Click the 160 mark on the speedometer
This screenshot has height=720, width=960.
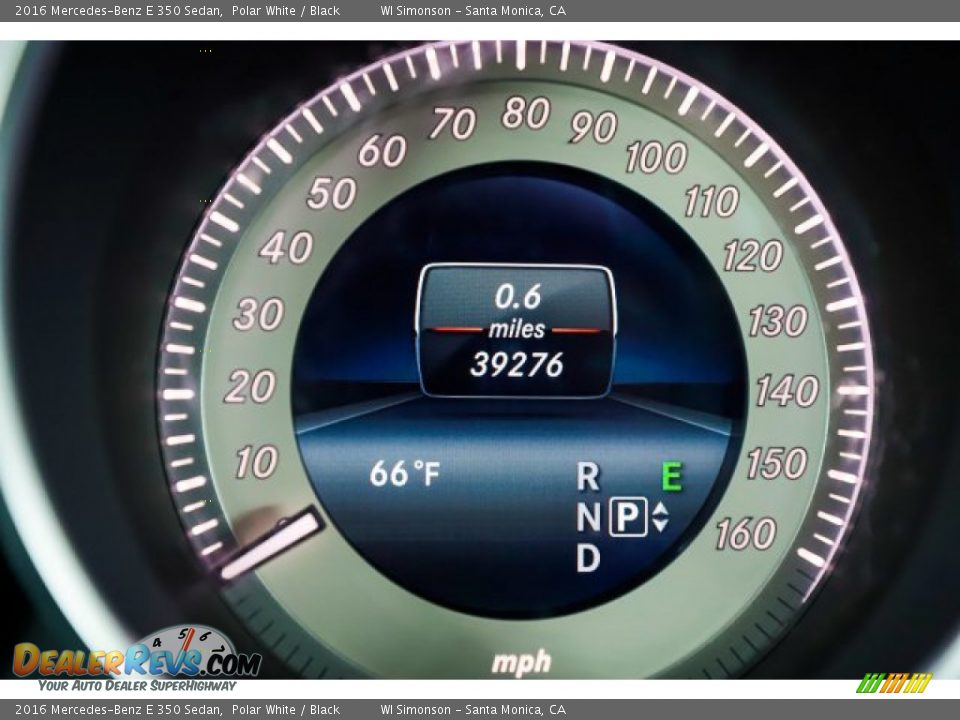[745, 534]
